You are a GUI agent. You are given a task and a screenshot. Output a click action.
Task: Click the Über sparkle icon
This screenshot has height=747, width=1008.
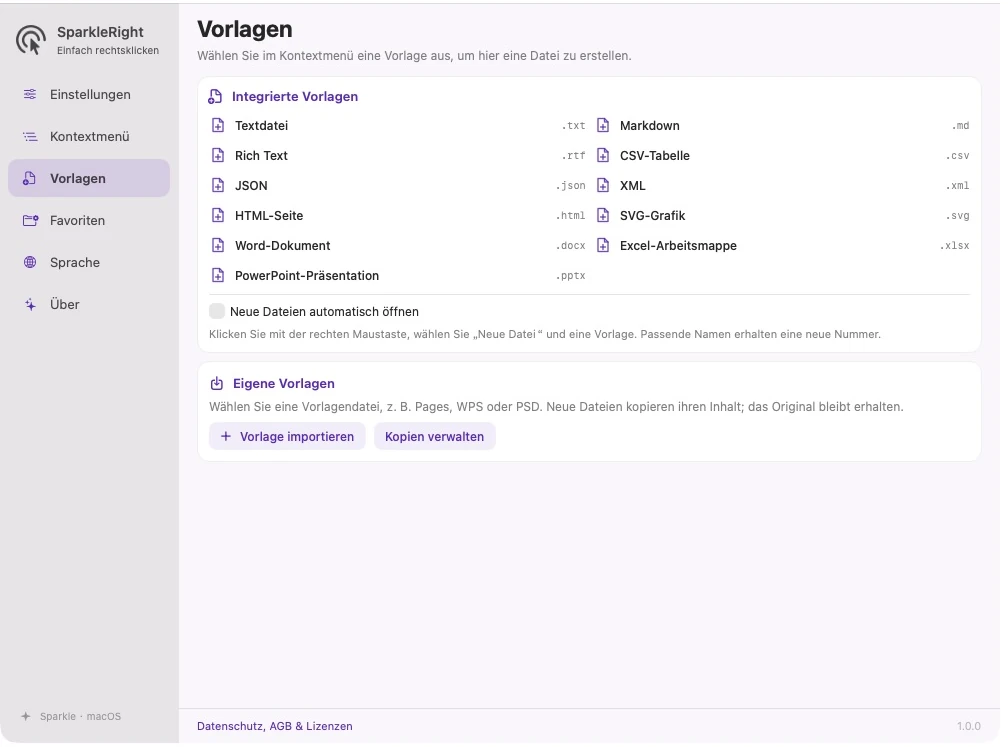point(30,305)
